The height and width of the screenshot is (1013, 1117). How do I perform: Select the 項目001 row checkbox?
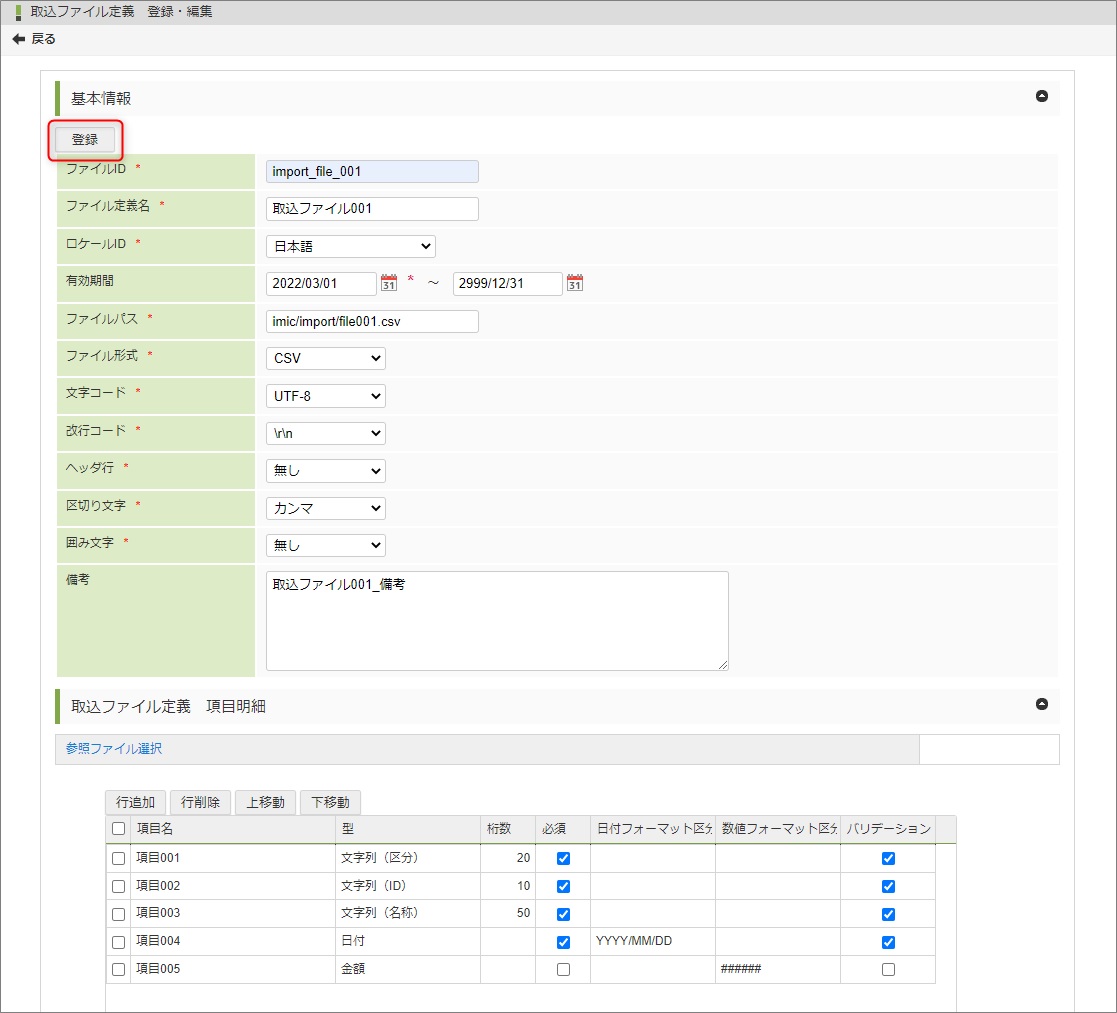coord(119,858)
